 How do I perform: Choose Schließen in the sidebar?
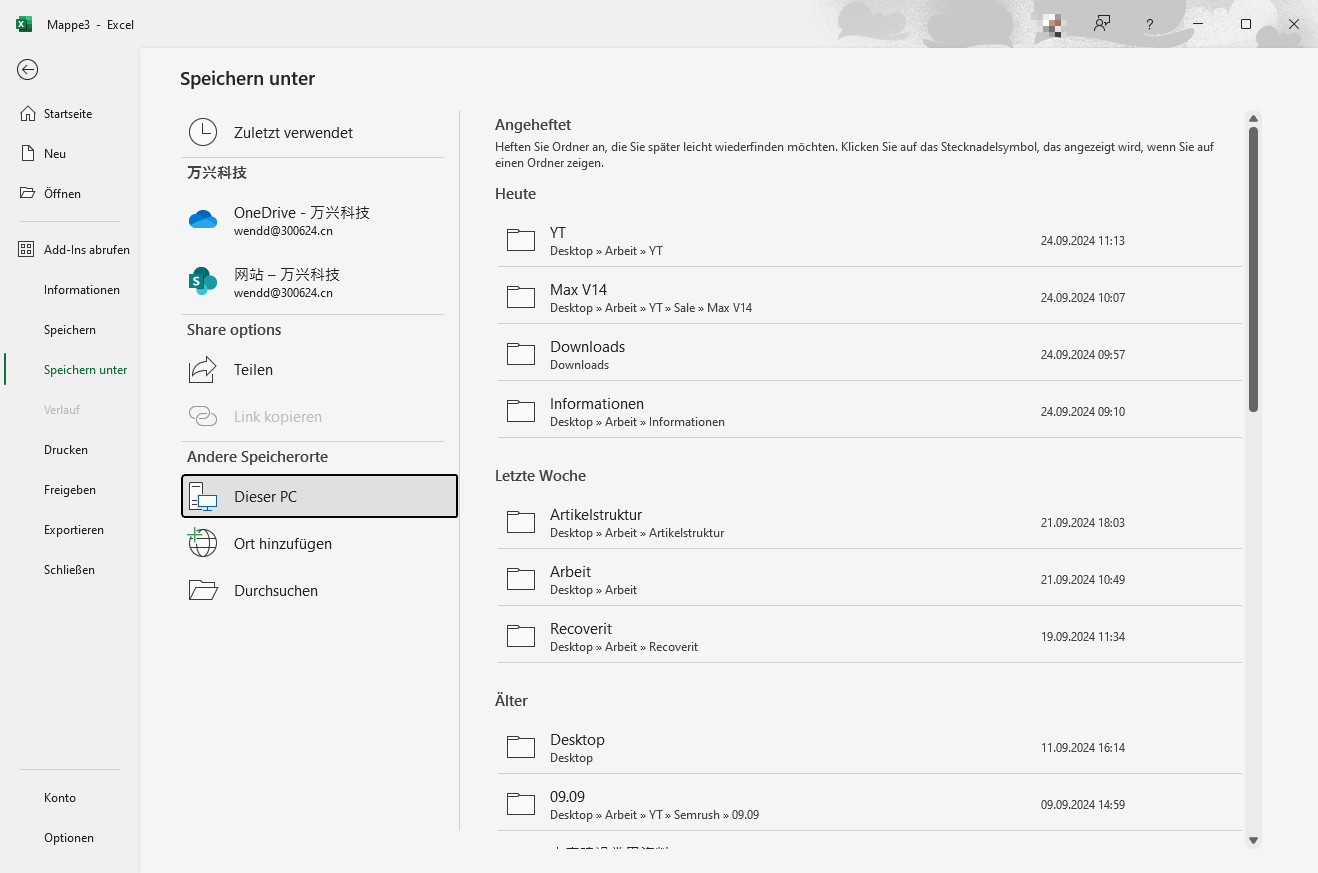point(70,570)
